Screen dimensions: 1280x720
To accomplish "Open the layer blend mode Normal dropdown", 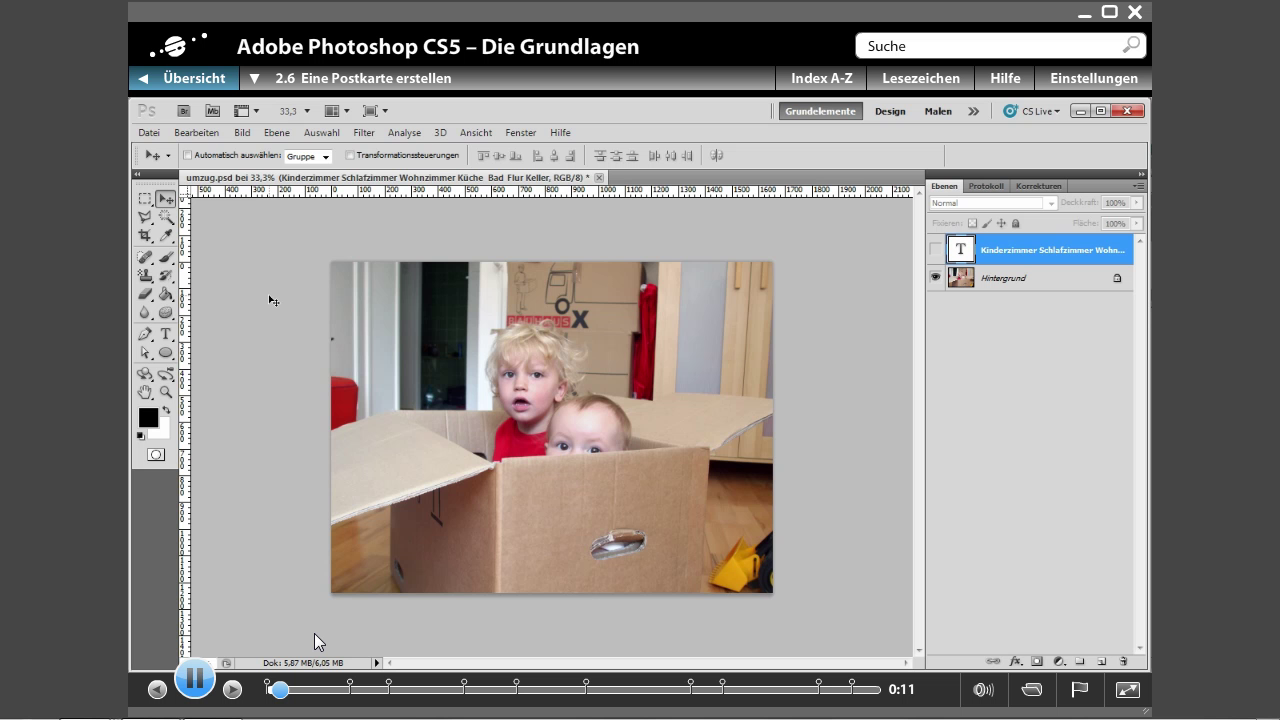I will (993, 203).
